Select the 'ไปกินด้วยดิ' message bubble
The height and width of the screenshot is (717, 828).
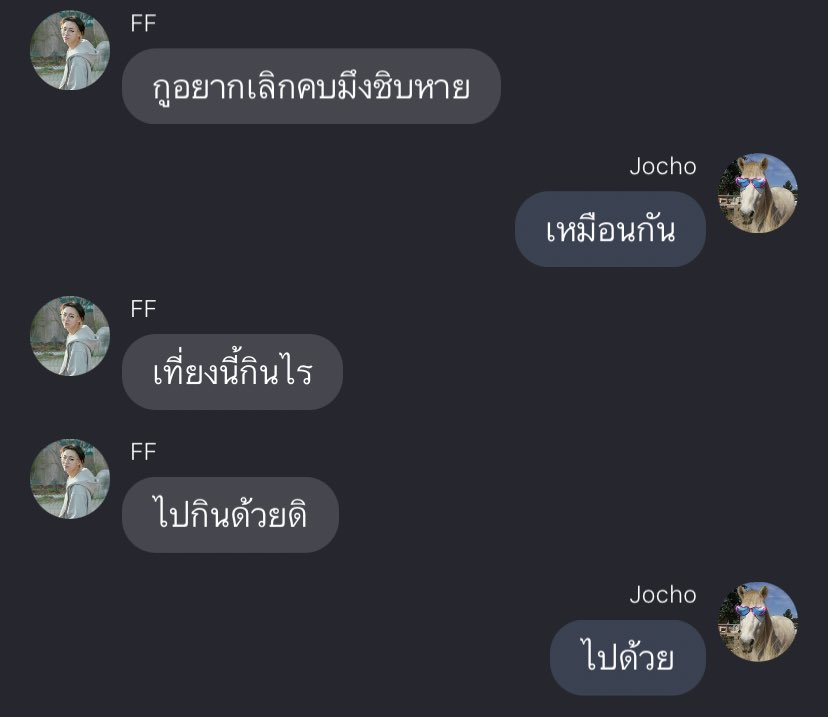pyautogui.click(x=230, y=515)
